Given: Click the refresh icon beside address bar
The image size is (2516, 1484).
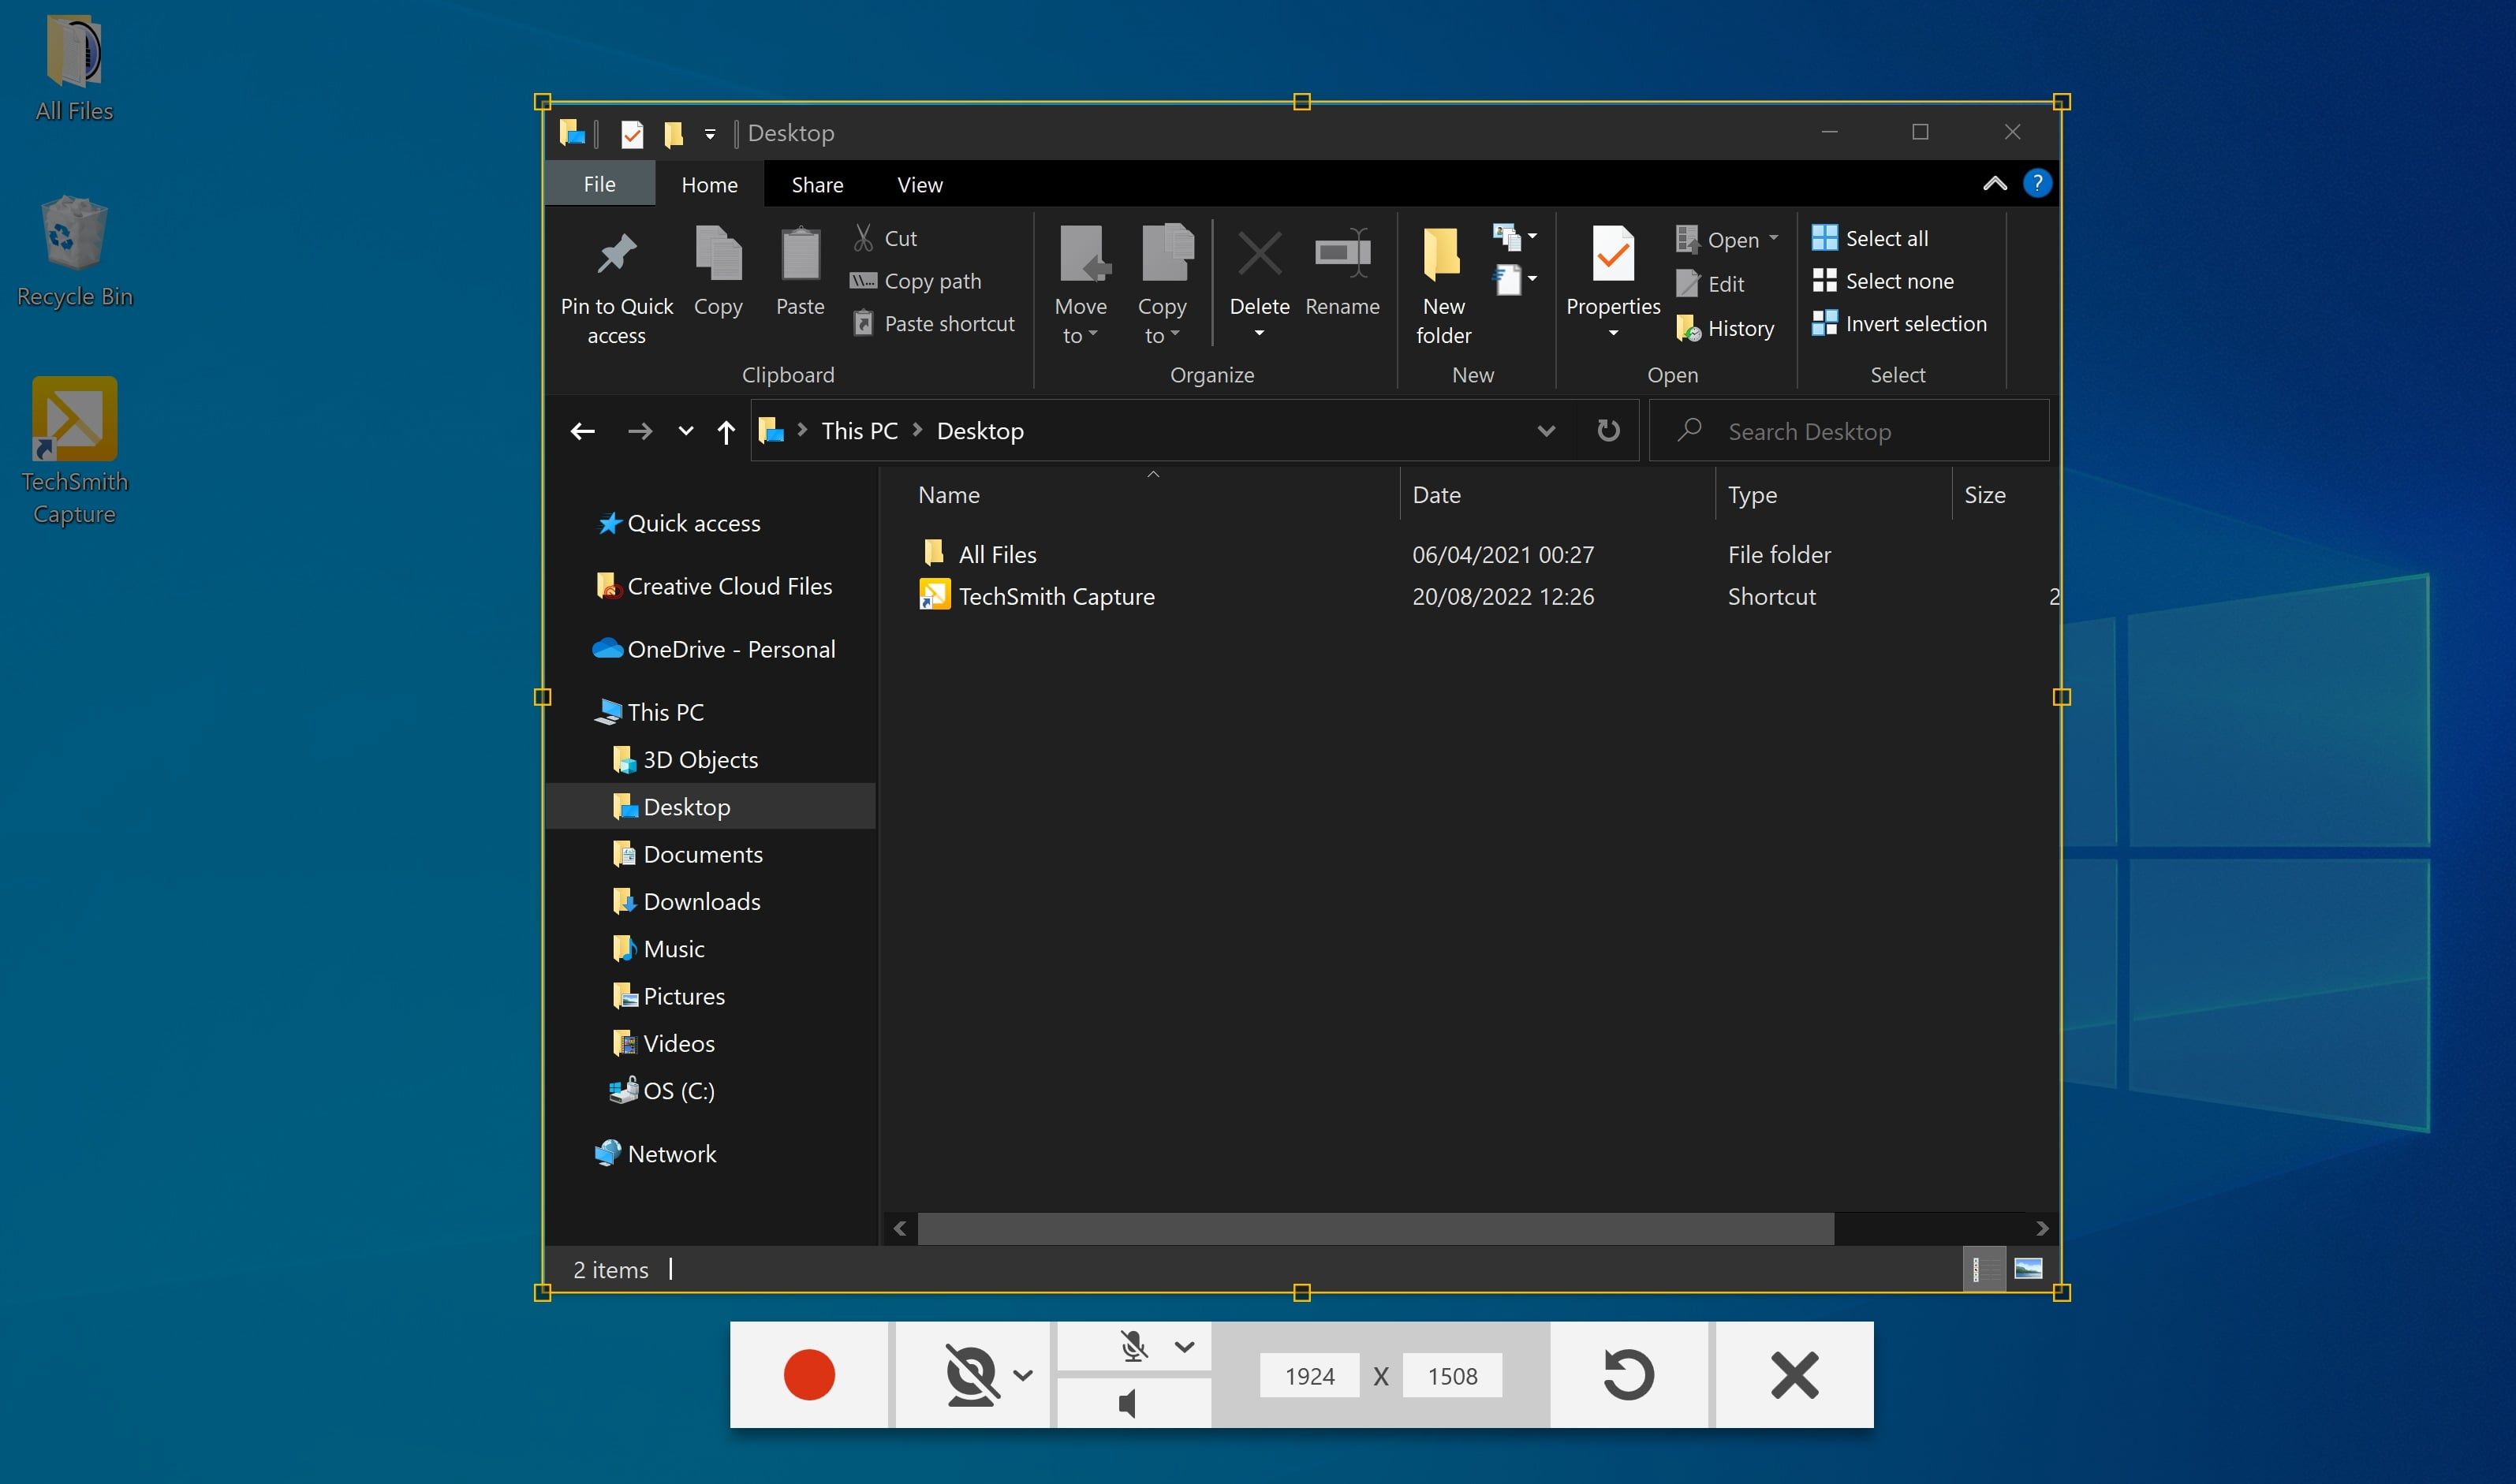Looking at the screenshot, I should click(x=1608, y=430).
